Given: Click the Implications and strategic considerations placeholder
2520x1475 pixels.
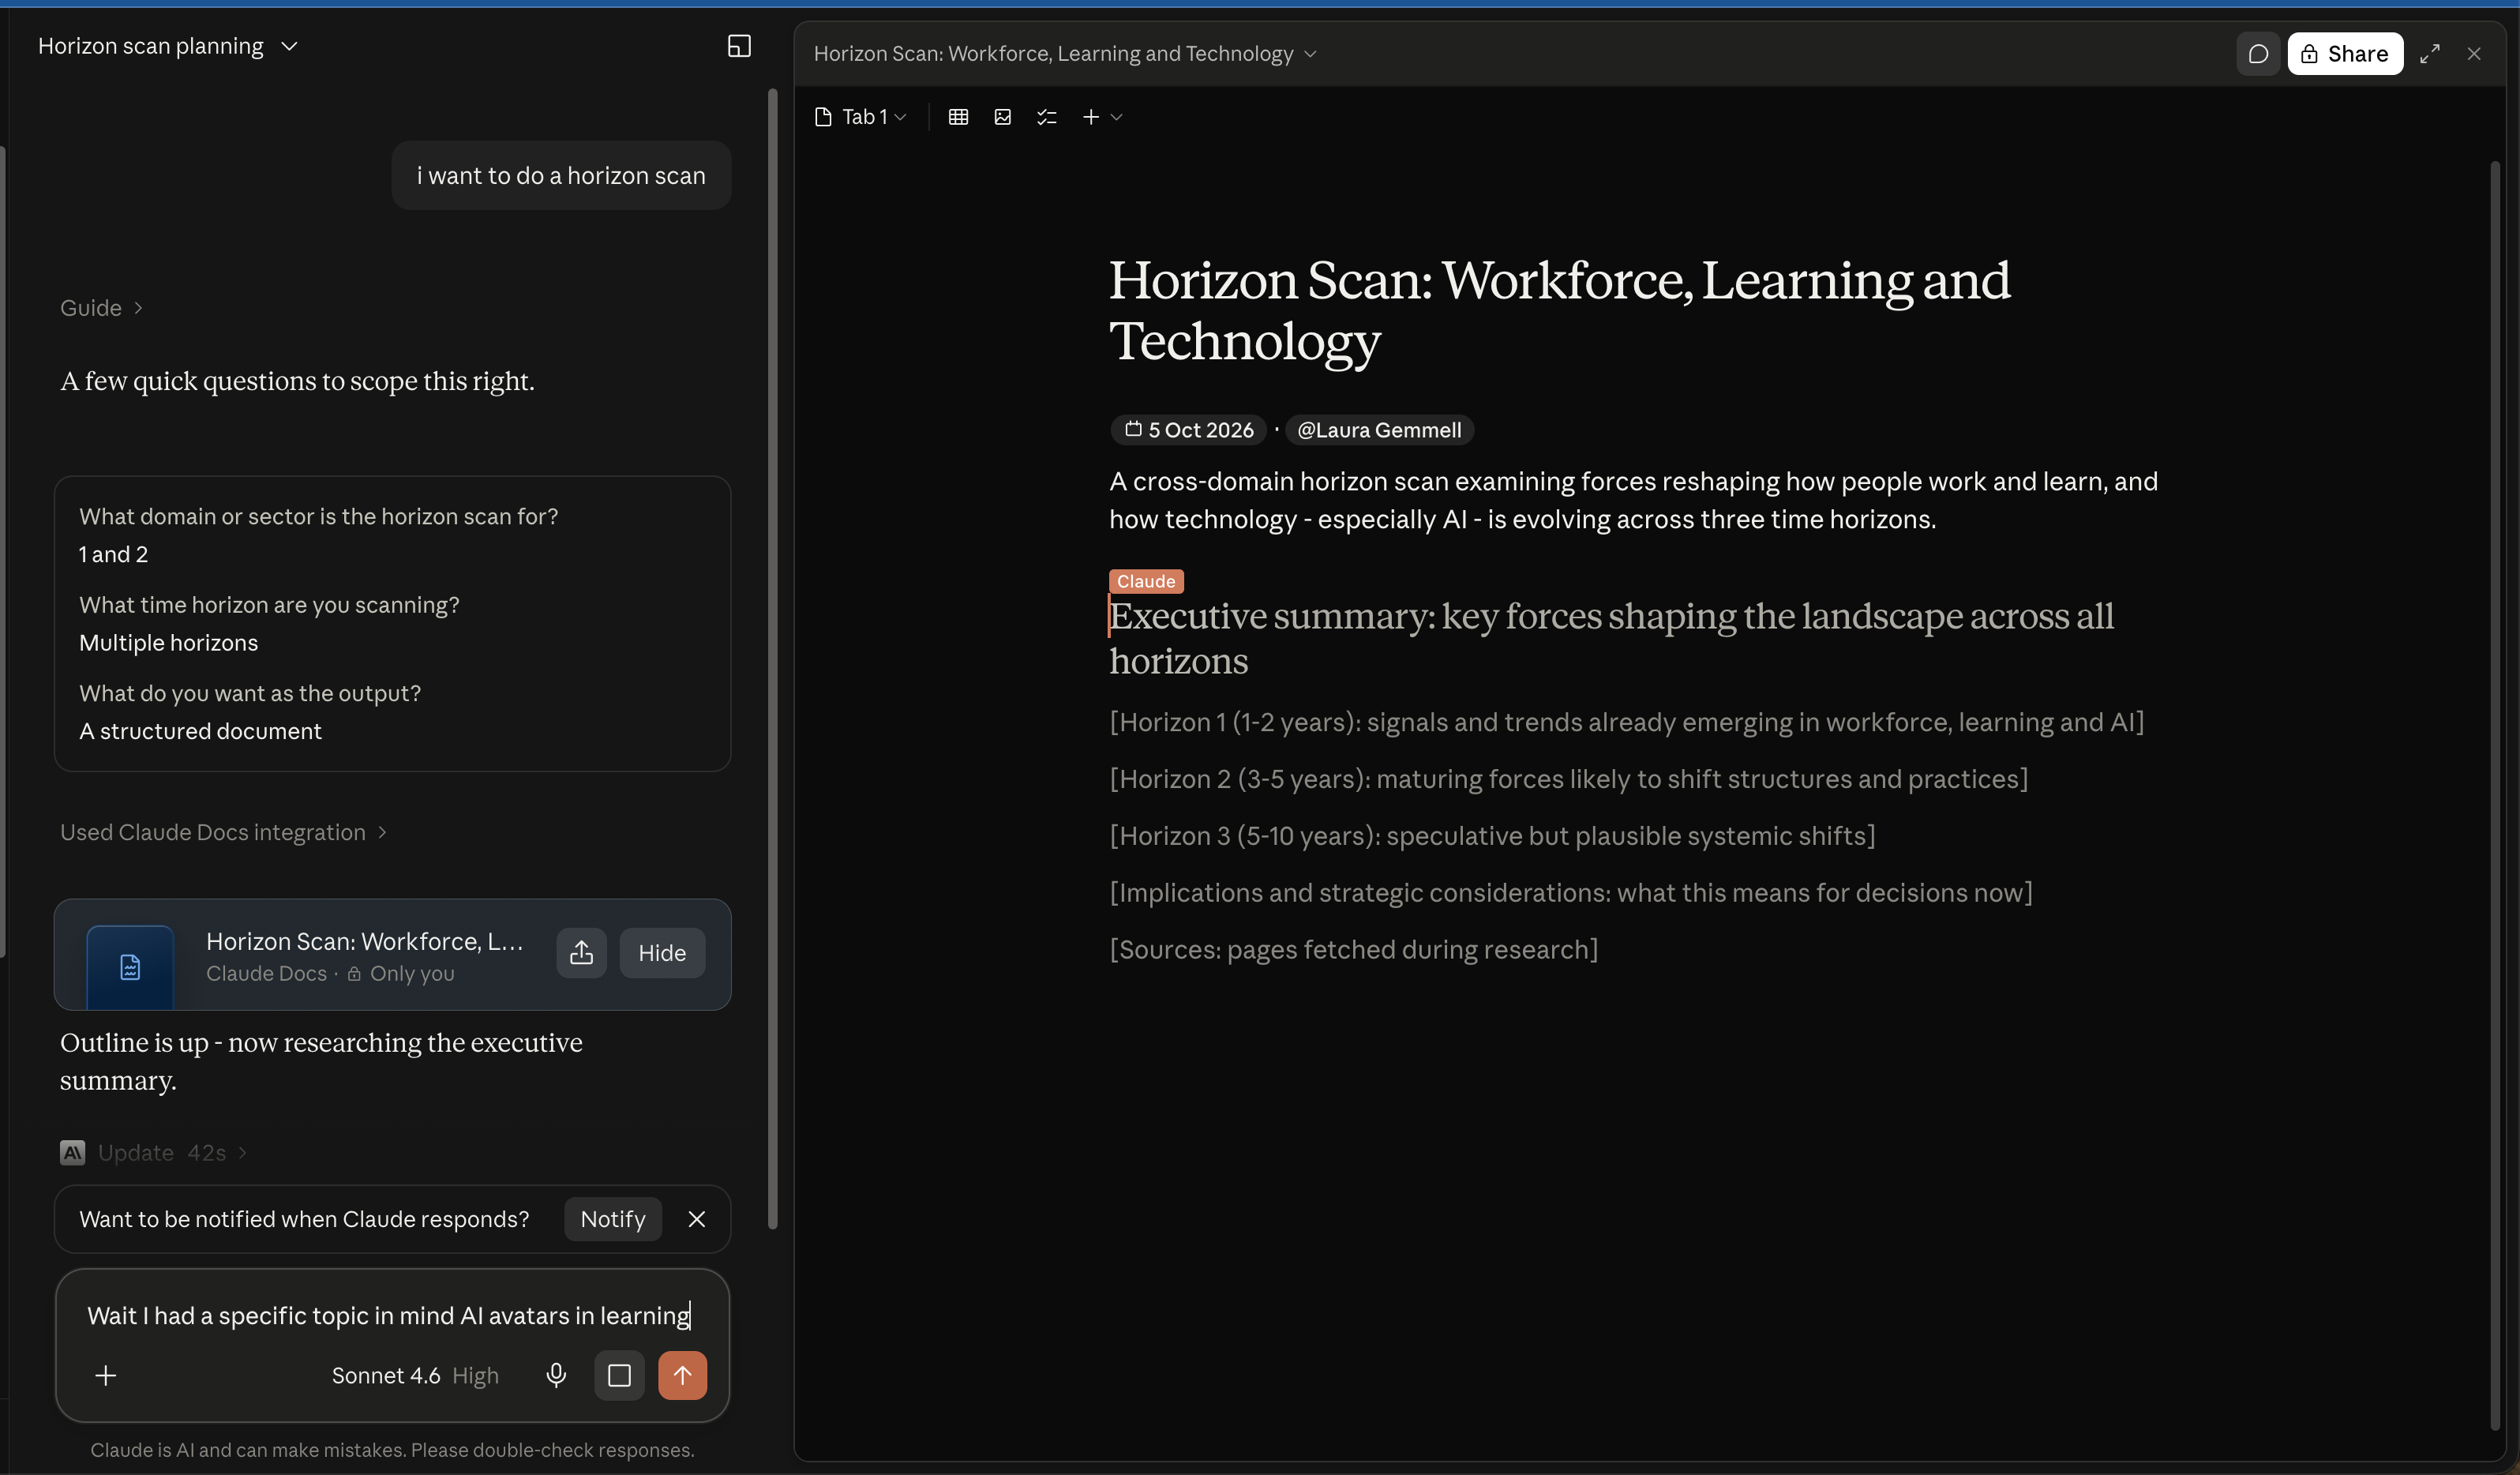Looking at the screenshot, I should [x=1571, y=893].
